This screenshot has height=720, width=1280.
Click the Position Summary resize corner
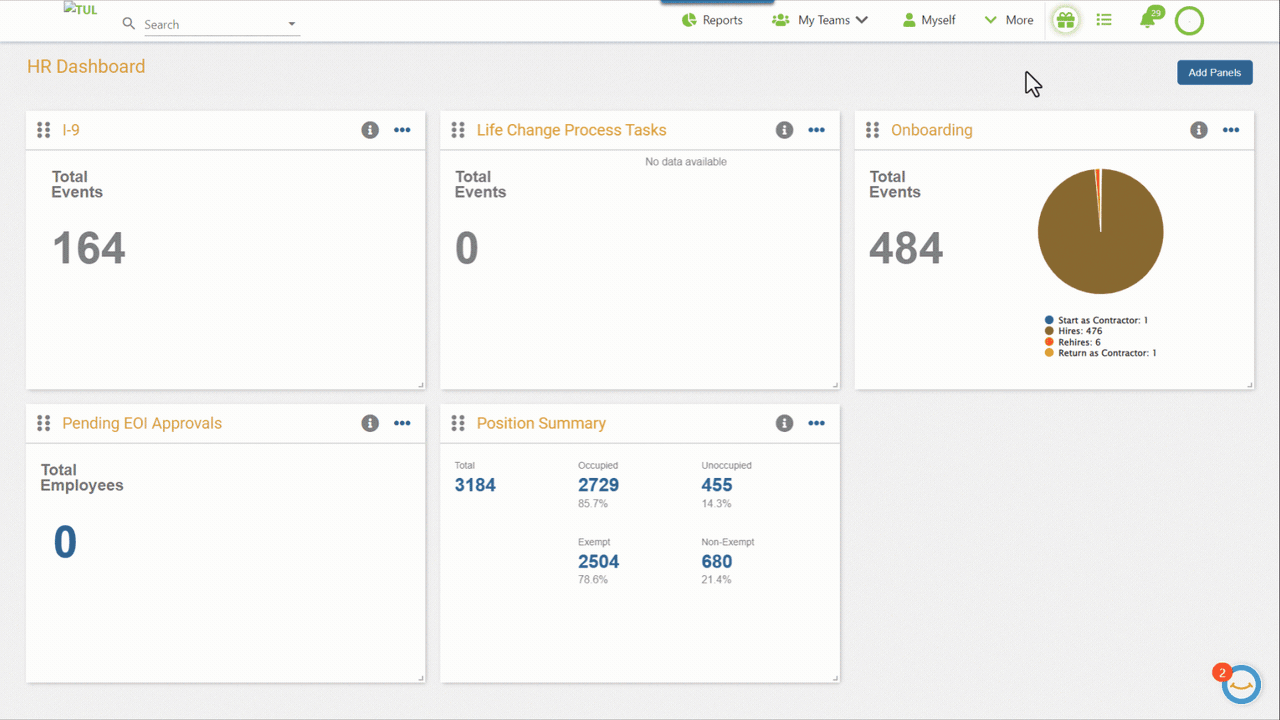[835, 677]
